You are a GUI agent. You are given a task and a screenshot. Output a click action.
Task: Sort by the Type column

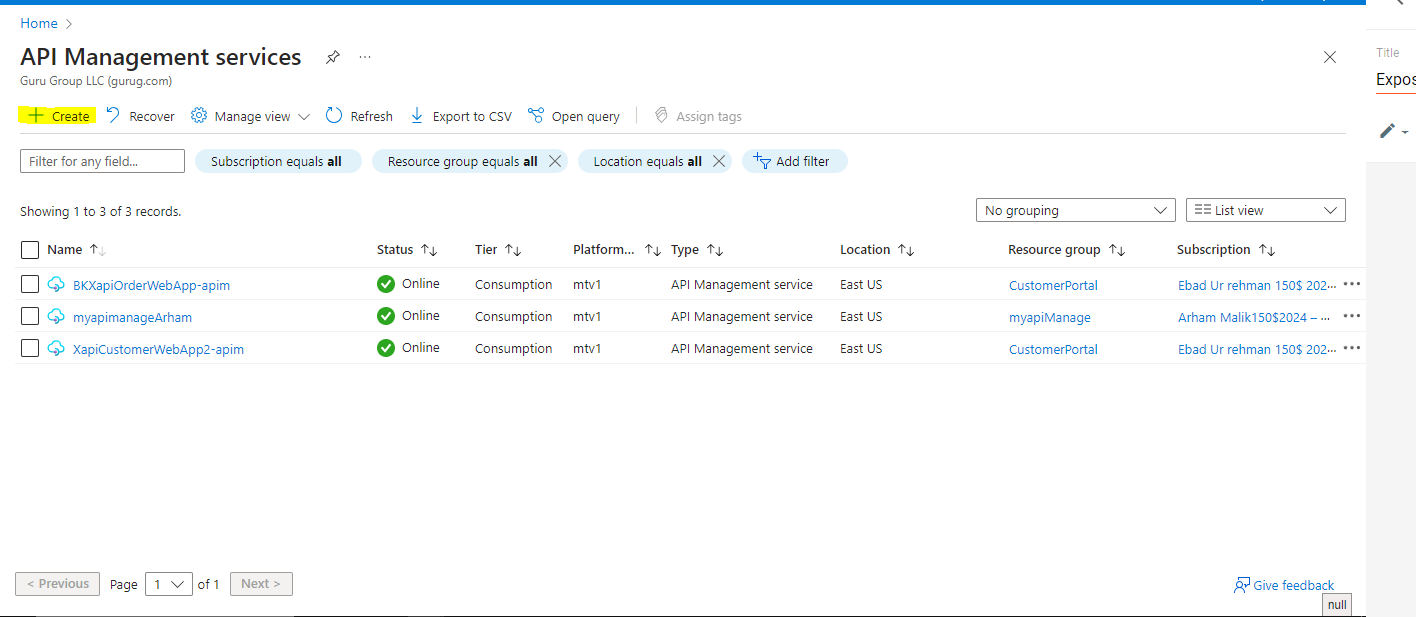point(697,250)
